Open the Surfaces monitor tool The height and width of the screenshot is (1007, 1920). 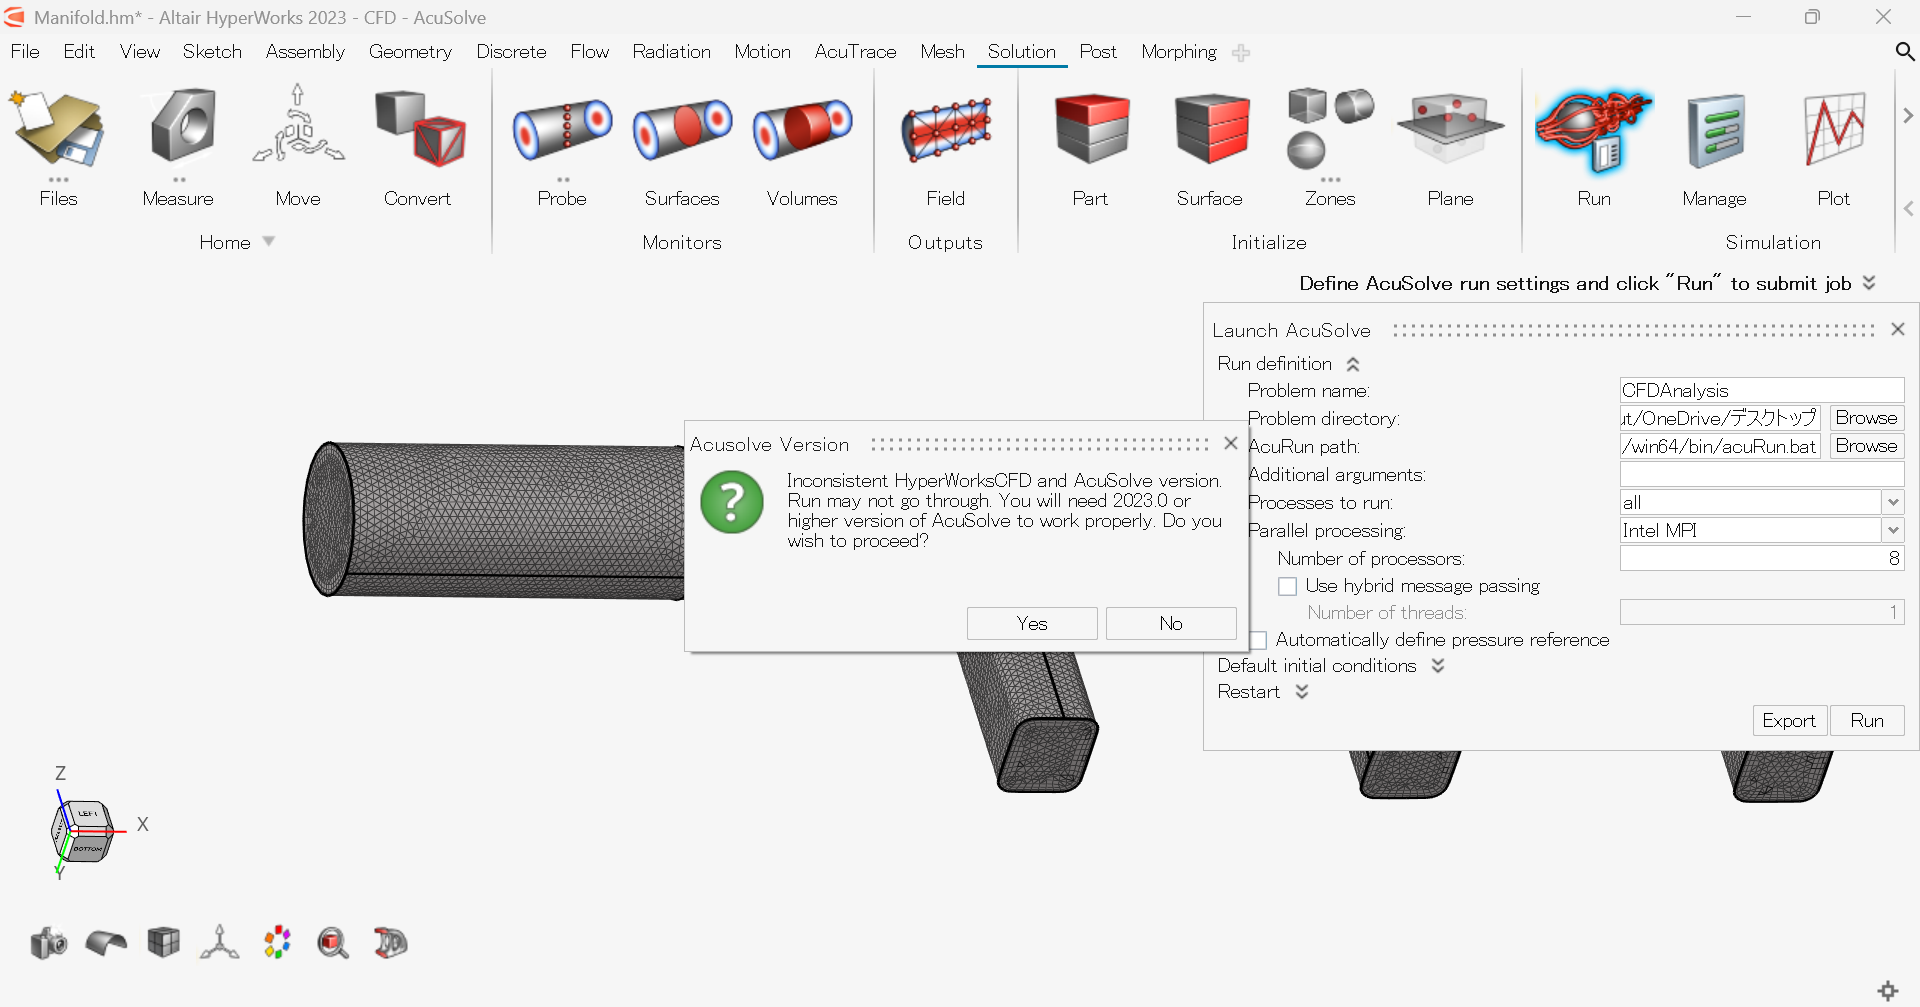[x=682, y=130]
